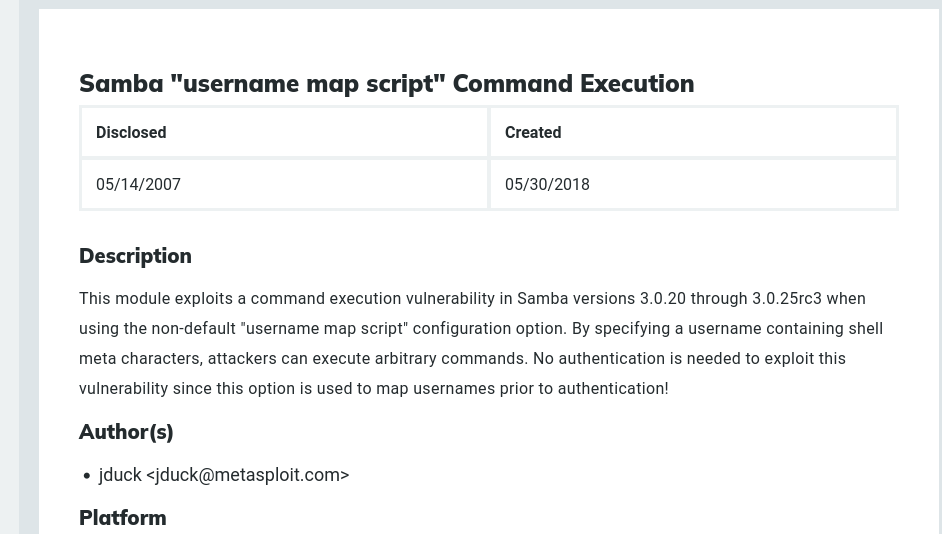
Task: Click version 3.0.25rc3 in the description
Action: [787, 299]
